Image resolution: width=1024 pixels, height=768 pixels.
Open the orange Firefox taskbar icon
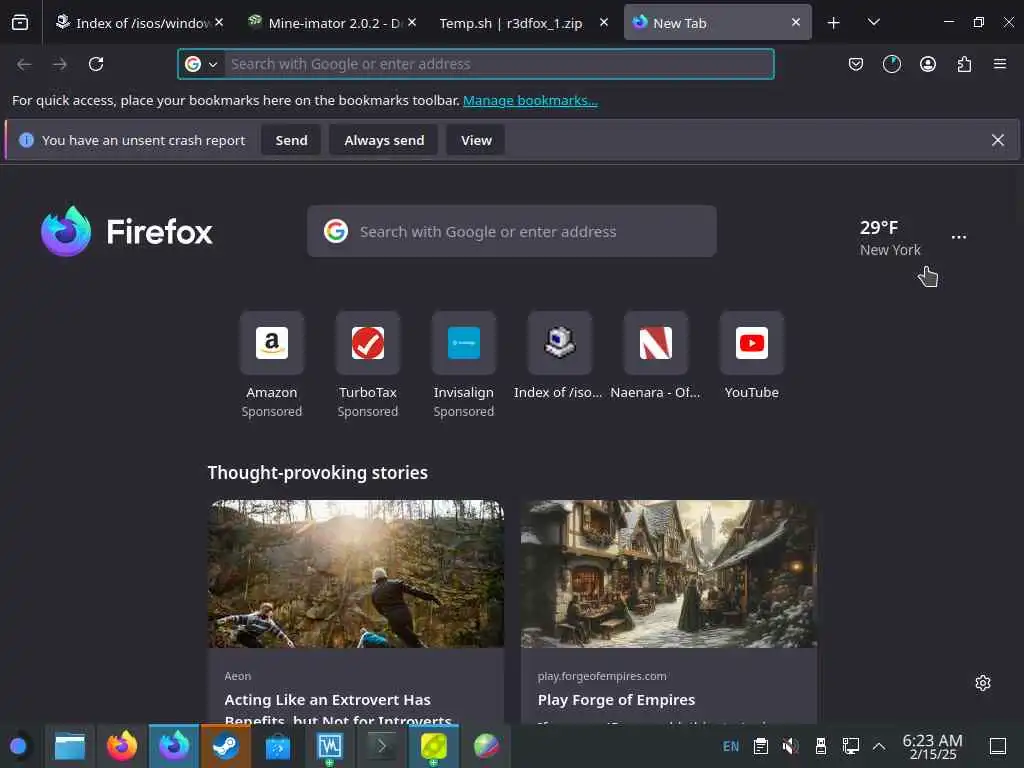[x=122, y=746]
